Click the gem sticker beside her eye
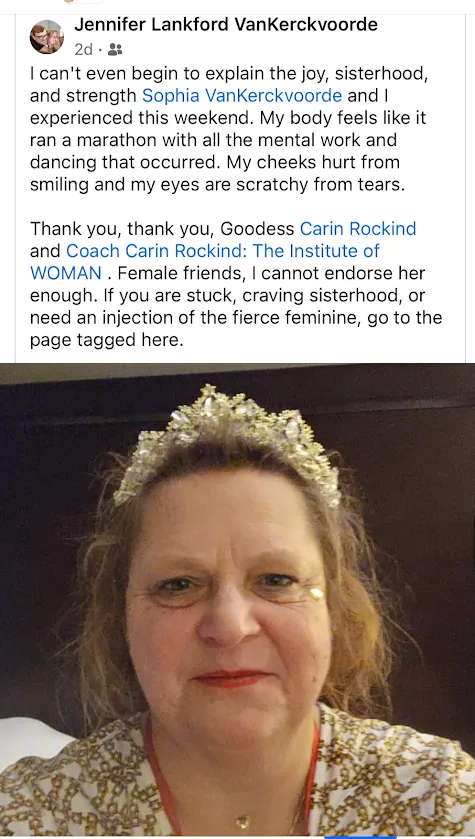This screenshot has height=839, width=475. point(317,593)
